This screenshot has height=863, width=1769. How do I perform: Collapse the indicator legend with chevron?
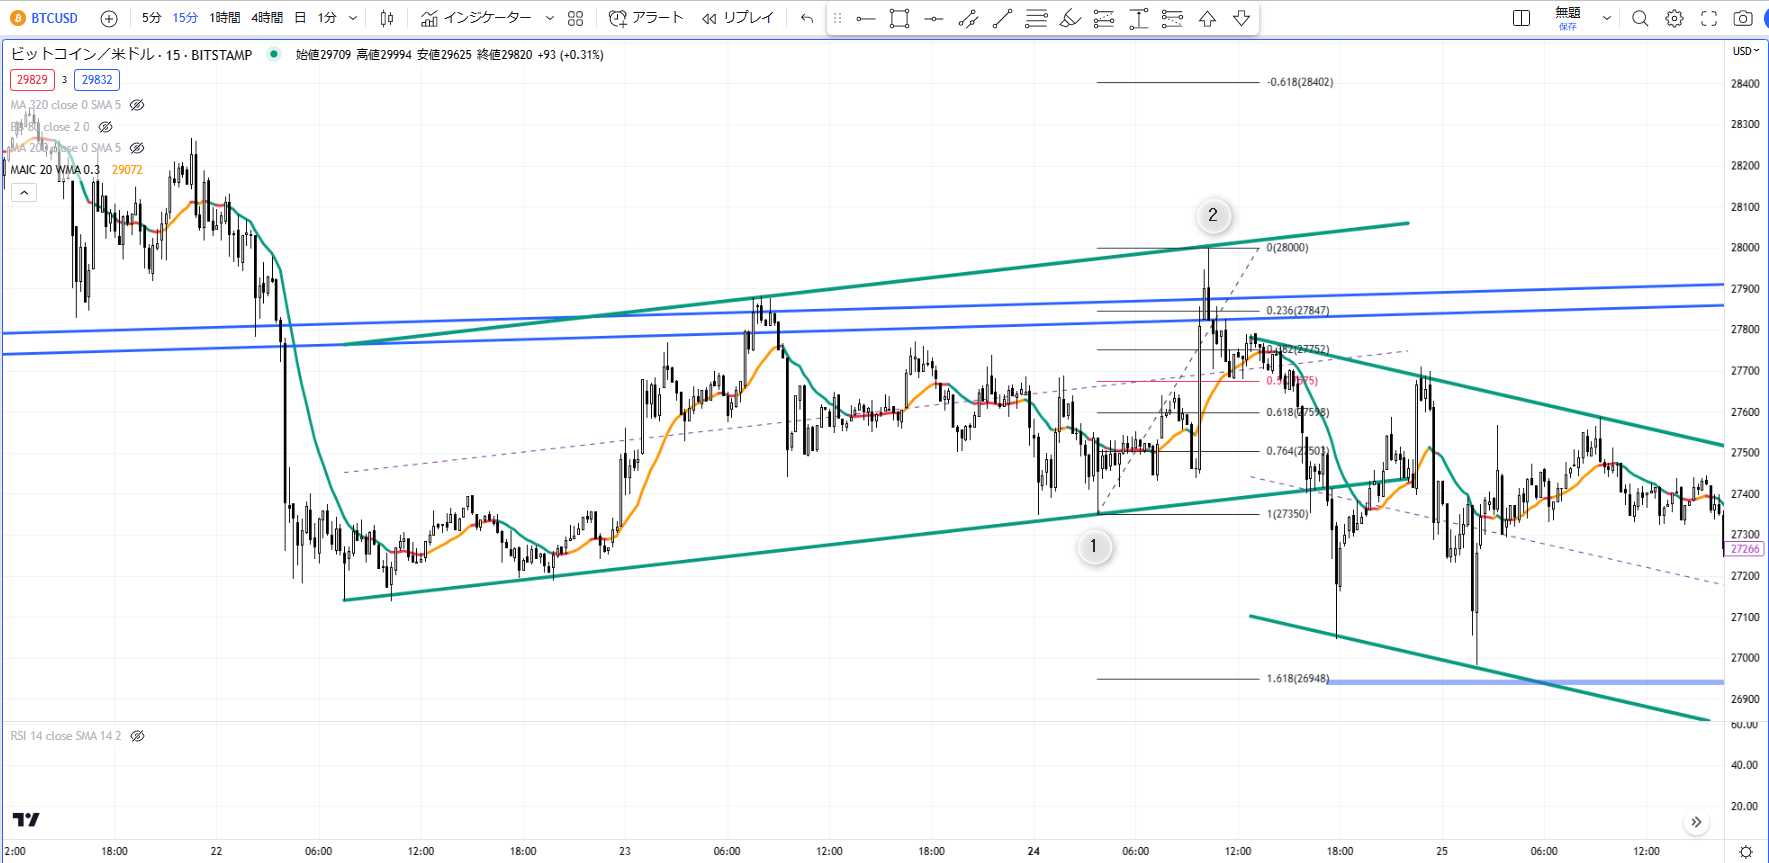(x=24, y=192)
